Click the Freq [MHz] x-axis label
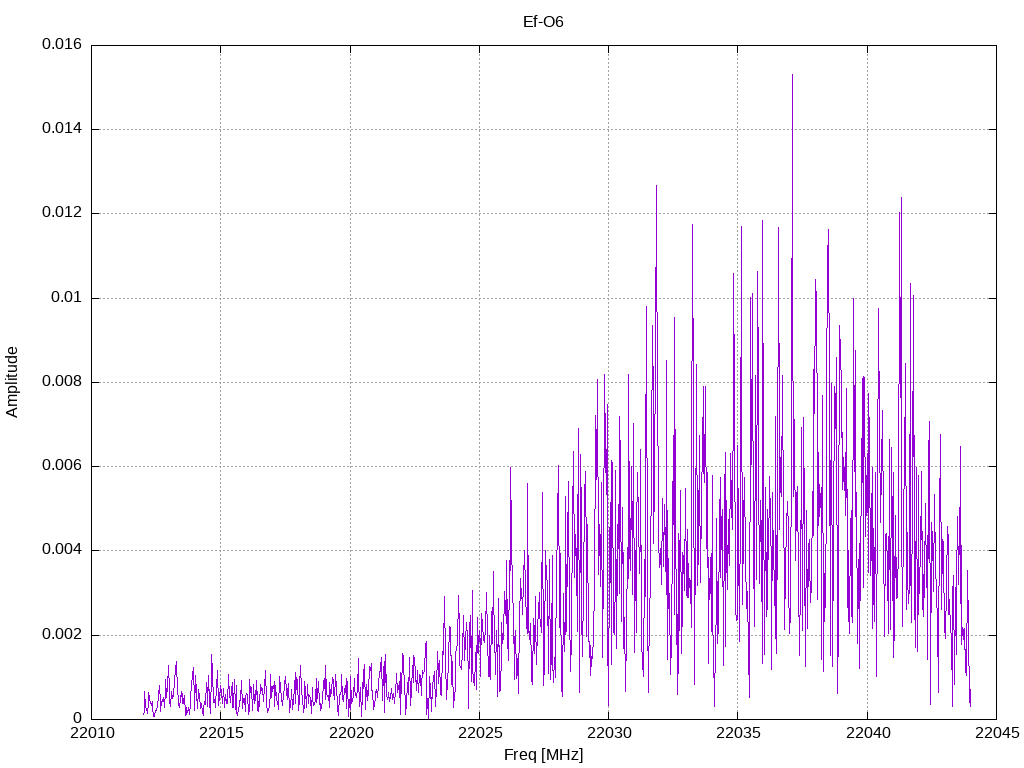1024x768 pixels. (543, 755)
